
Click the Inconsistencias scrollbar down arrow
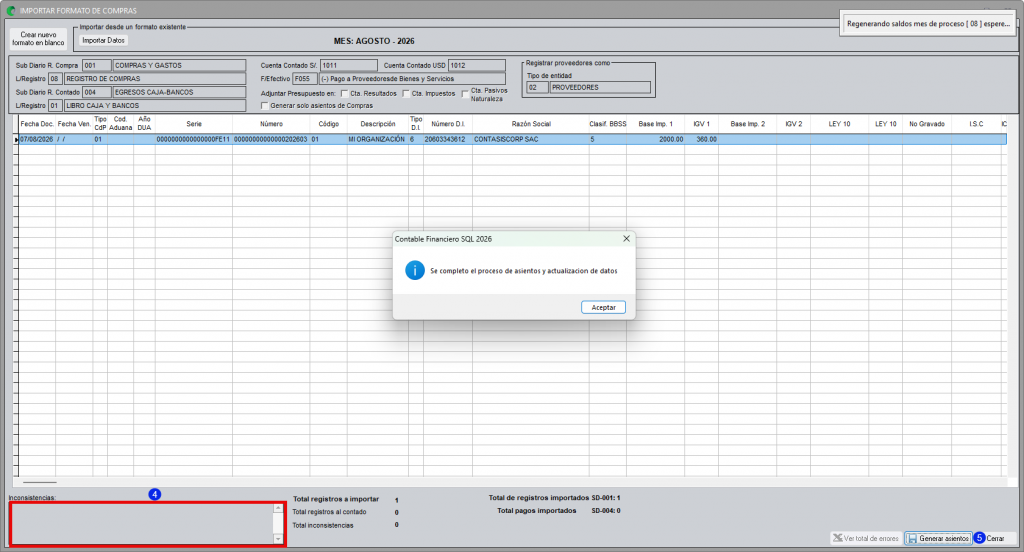tap(278, 540)
